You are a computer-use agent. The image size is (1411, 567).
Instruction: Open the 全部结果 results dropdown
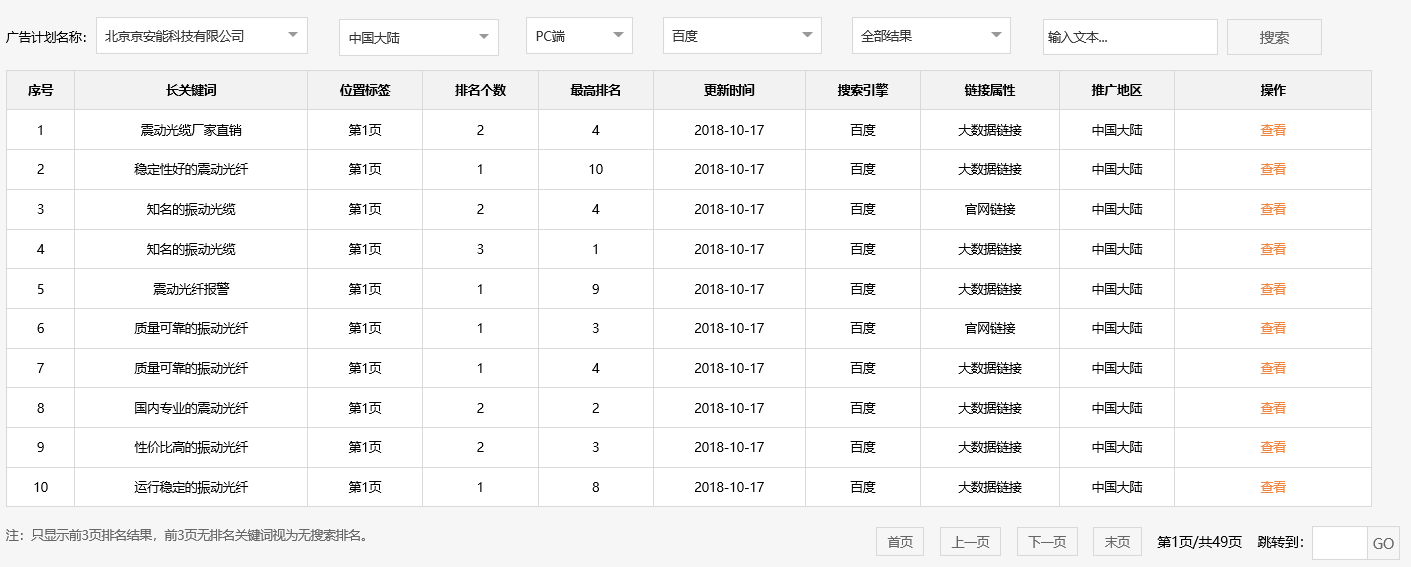tap(931, 36)
